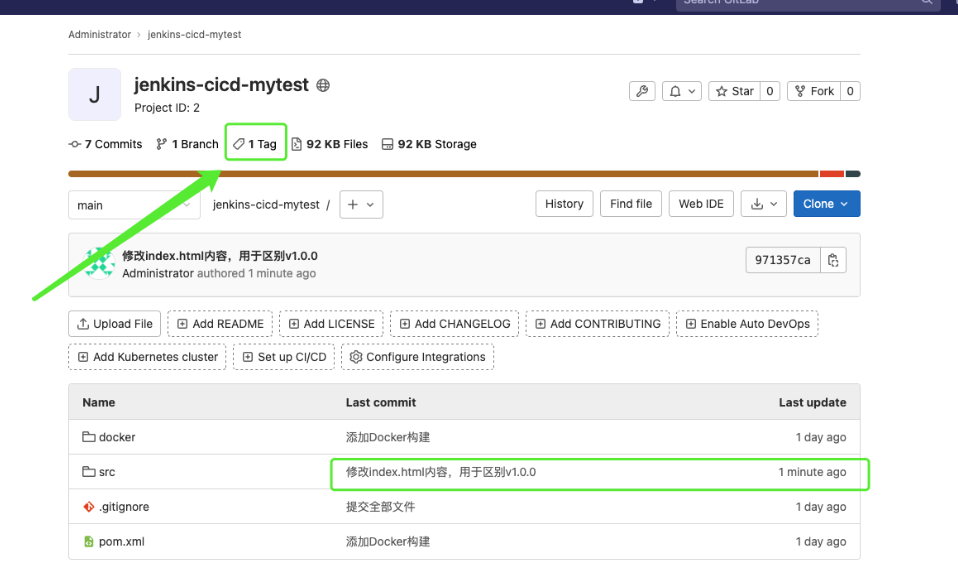Image resolution: width=958 pixels, height=573 pixels.
Task: Click the src folder icon
Action: [x=89, y=472]
